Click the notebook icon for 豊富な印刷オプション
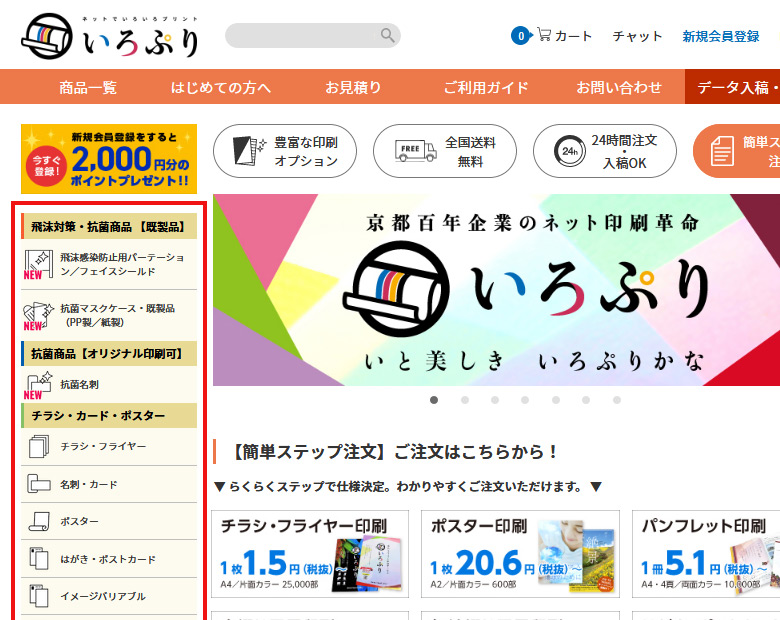The height and width of the screenshot is (620, 780). [x=249, y=151]
